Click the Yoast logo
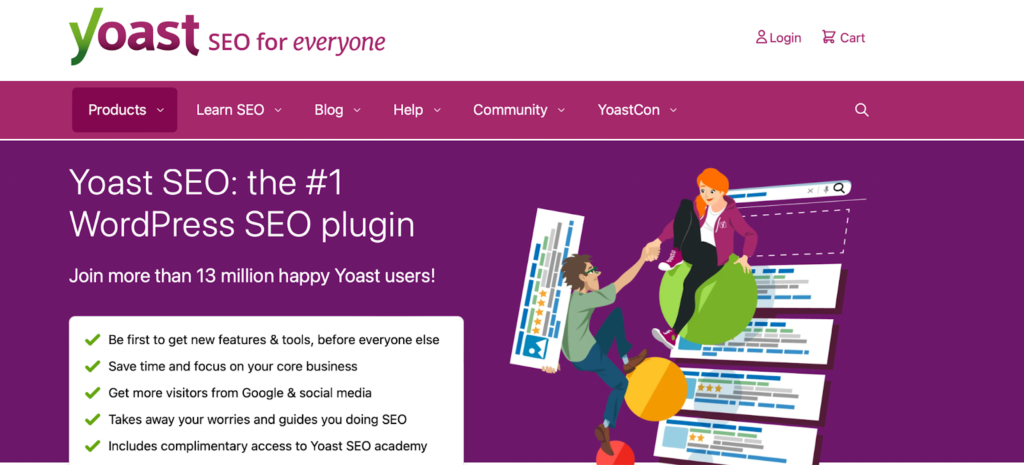Image resolution: width=1024 pixels, height=465 pixels. [x=134, y=36]
